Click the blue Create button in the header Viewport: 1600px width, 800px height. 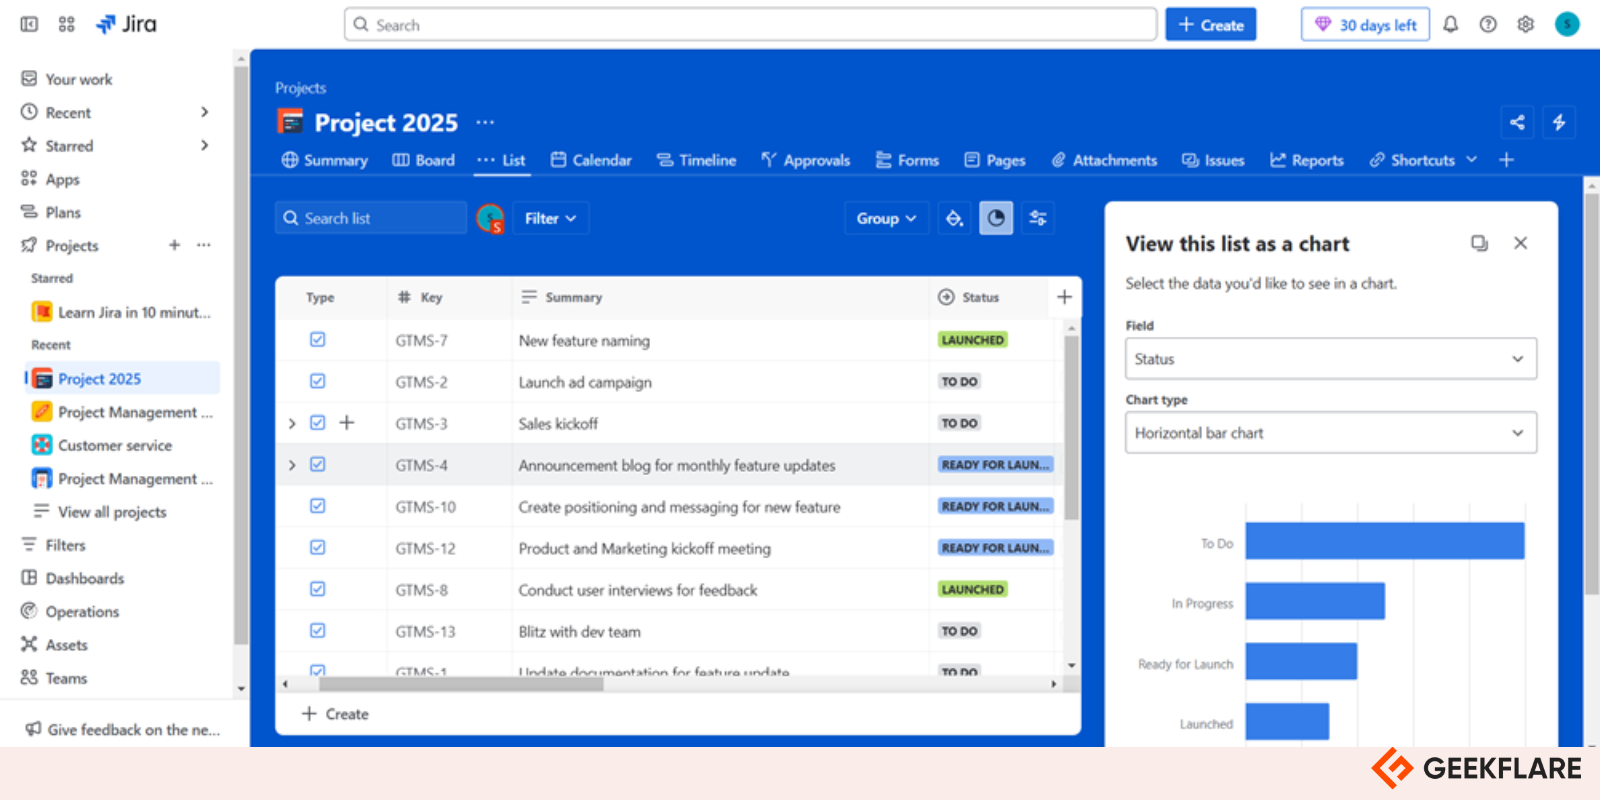point(1210,25)
